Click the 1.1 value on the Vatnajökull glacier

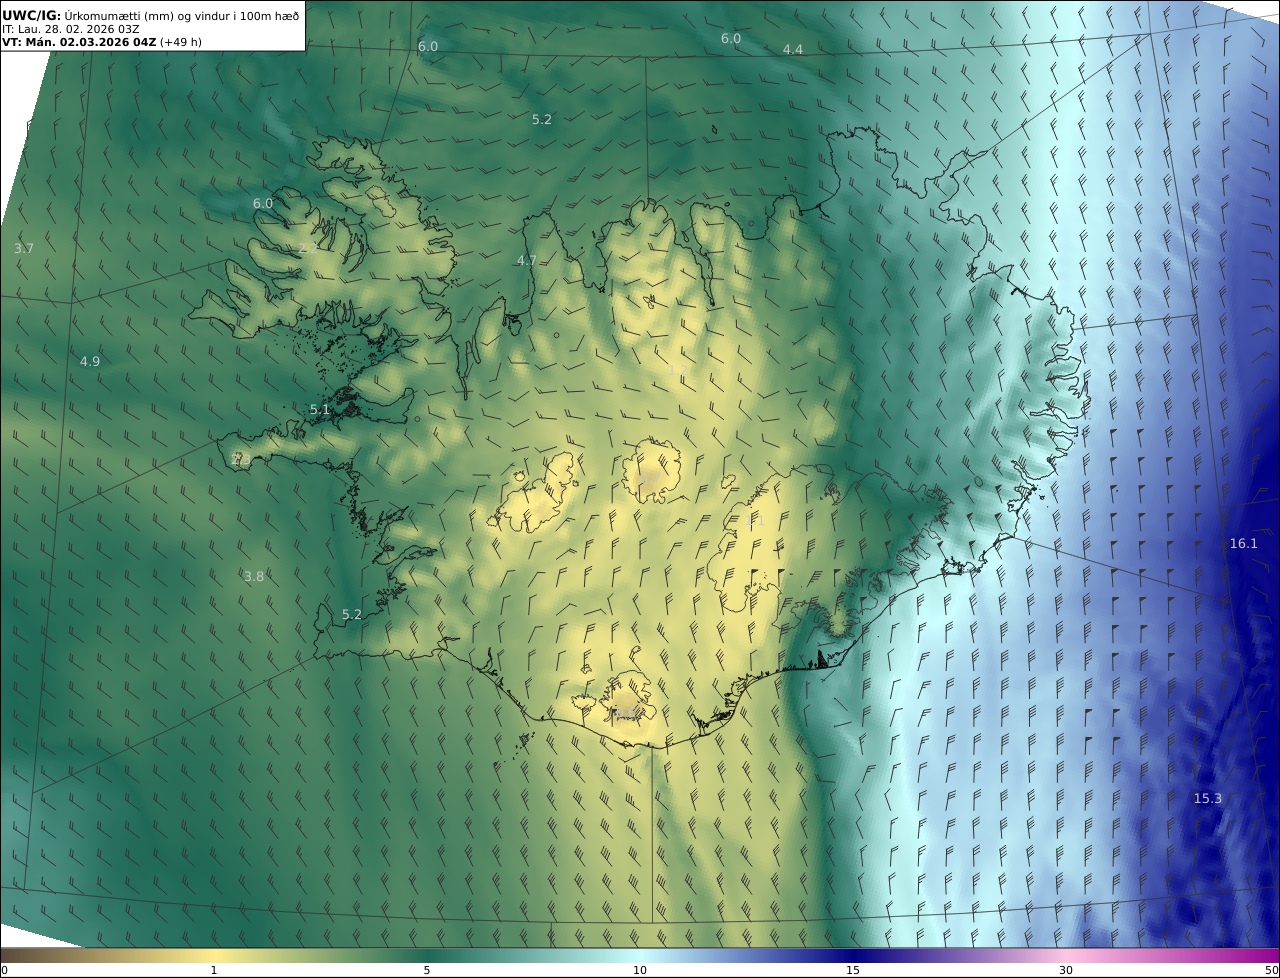[x=755, y=521]
